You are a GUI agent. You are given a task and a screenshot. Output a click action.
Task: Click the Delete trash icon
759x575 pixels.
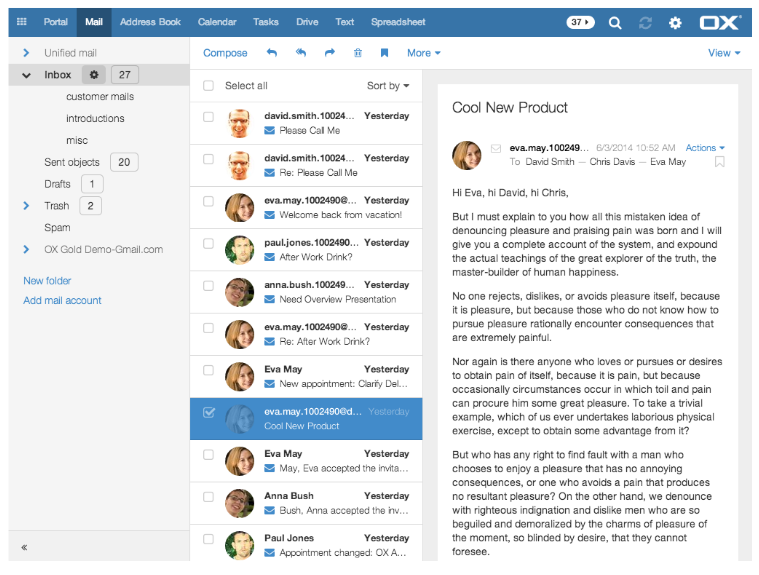[x=358, y=53]
